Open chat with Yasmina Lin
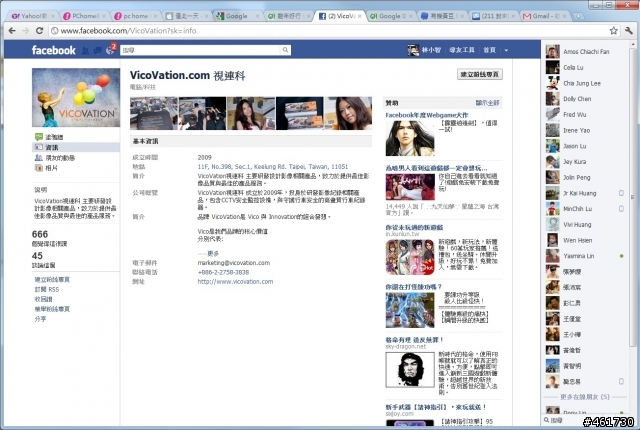The height and width of the screenshot is (430, 640). pos(585,256)
